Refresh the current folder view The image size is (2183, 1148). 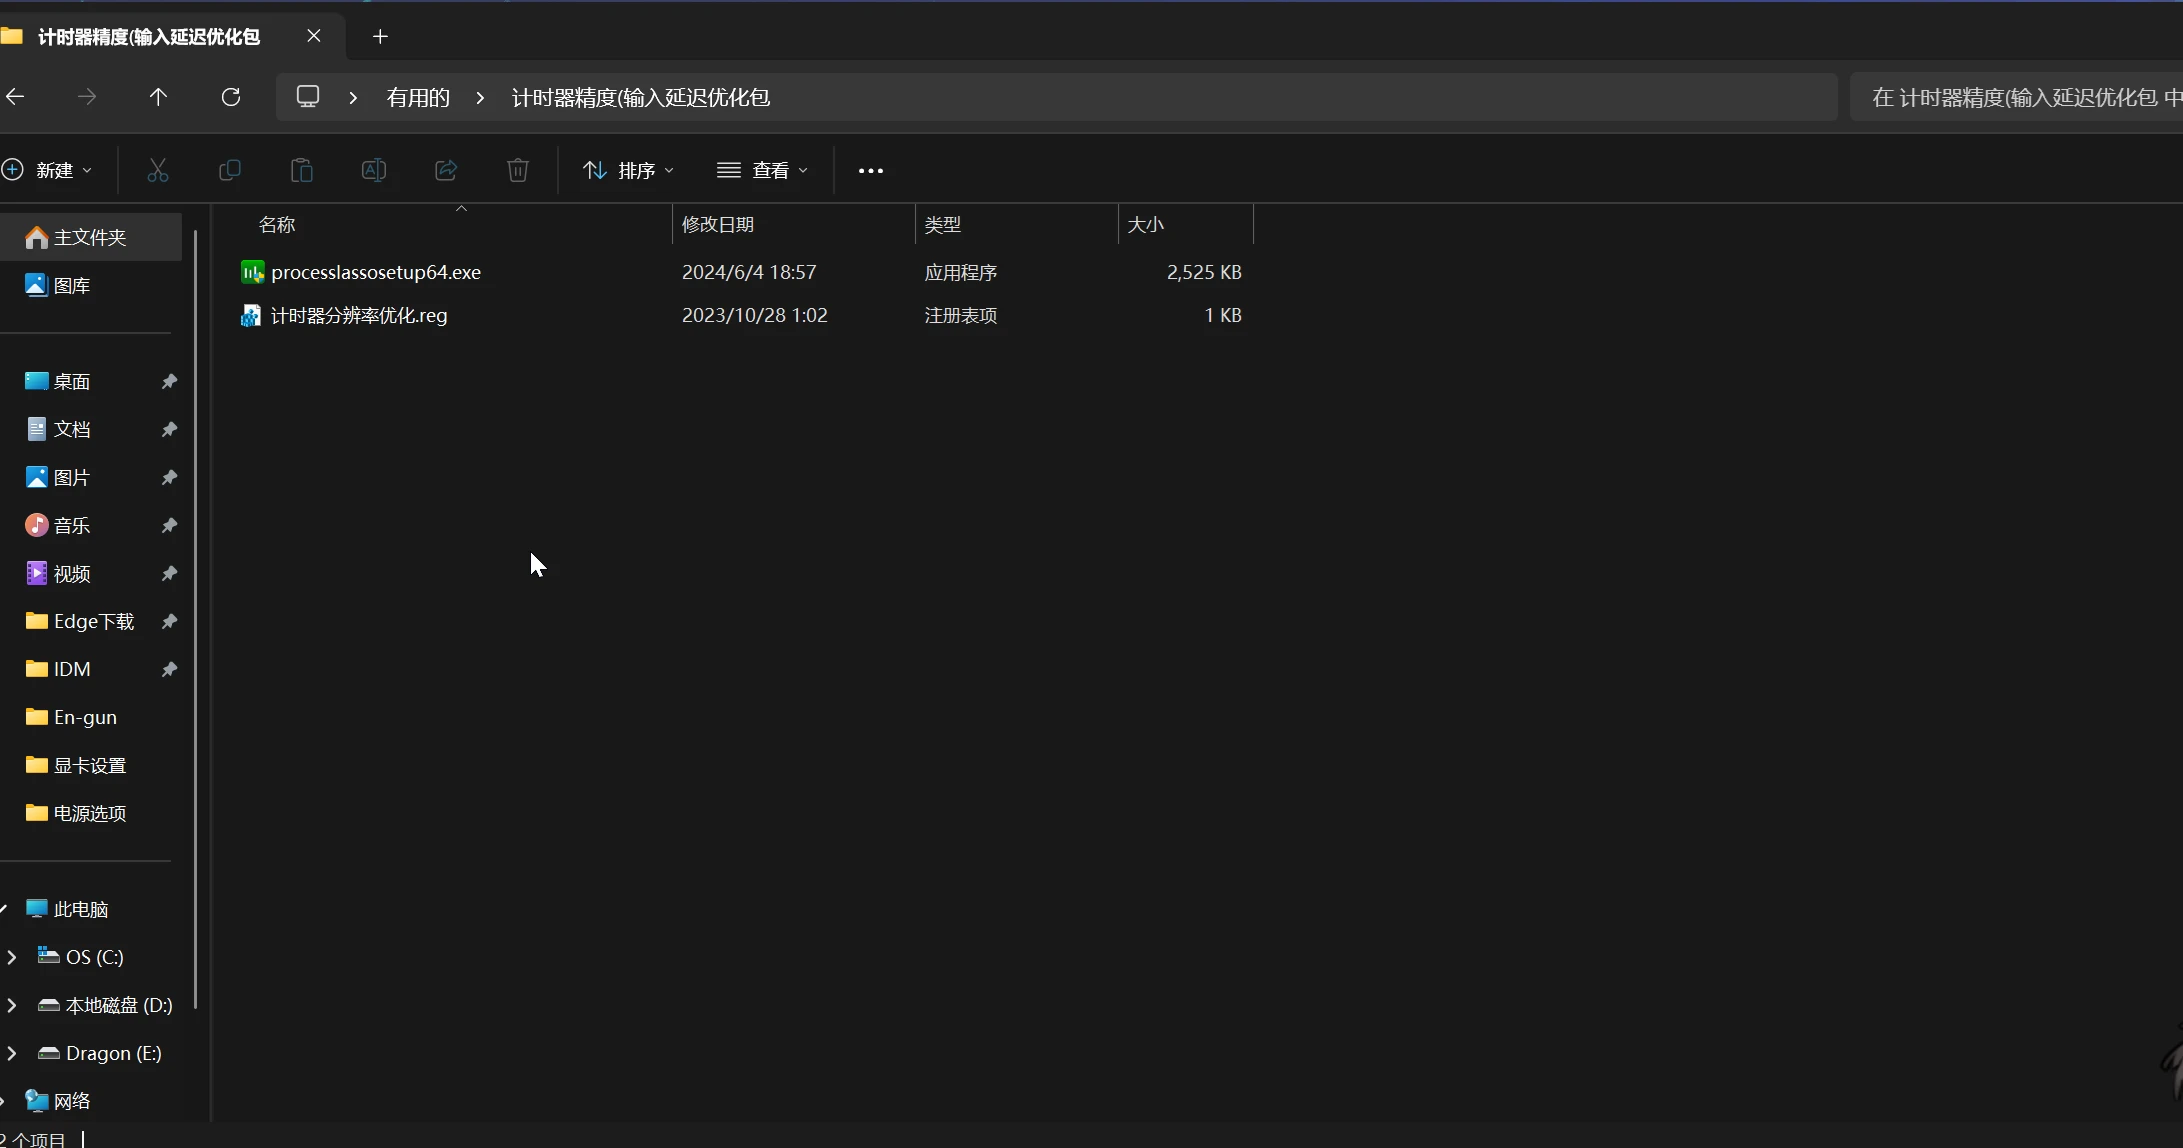[x=231, y=97]
